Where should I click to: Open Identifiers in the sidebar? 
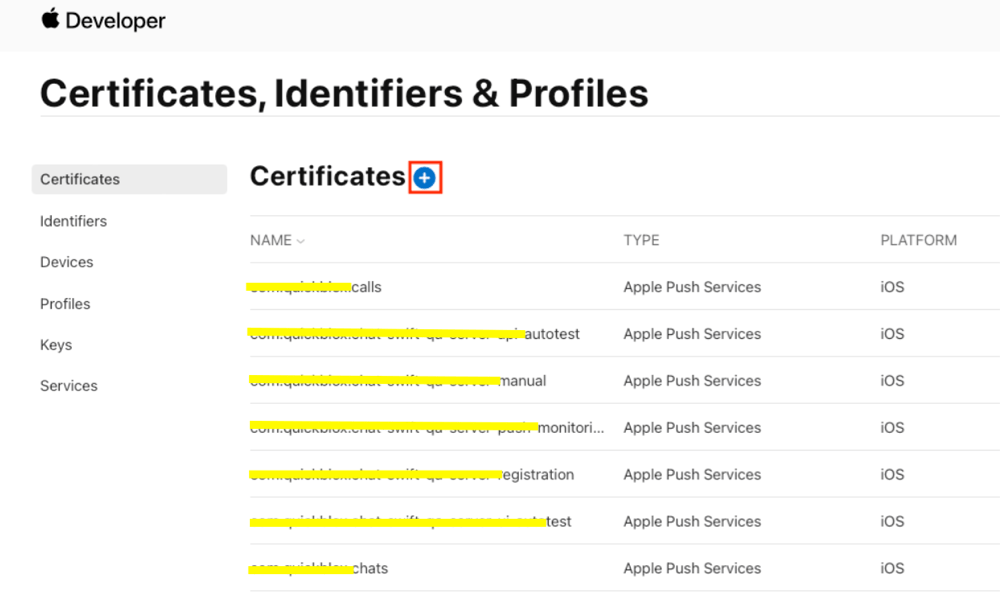pos(73,221)
